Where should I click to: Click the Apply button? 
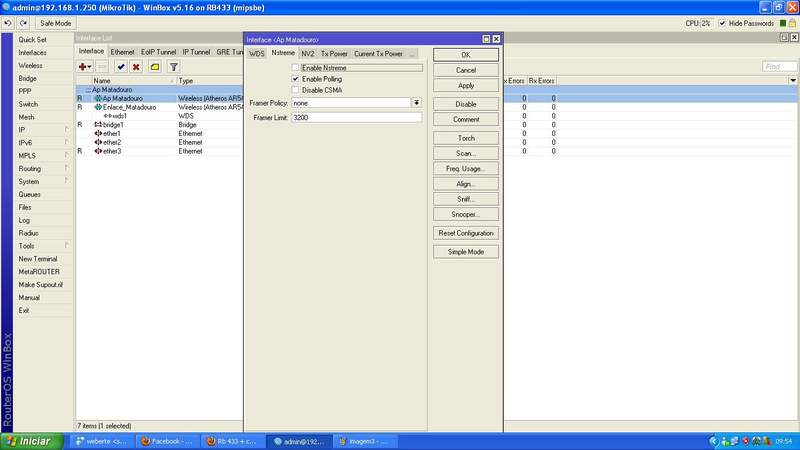tap(466, 86)
